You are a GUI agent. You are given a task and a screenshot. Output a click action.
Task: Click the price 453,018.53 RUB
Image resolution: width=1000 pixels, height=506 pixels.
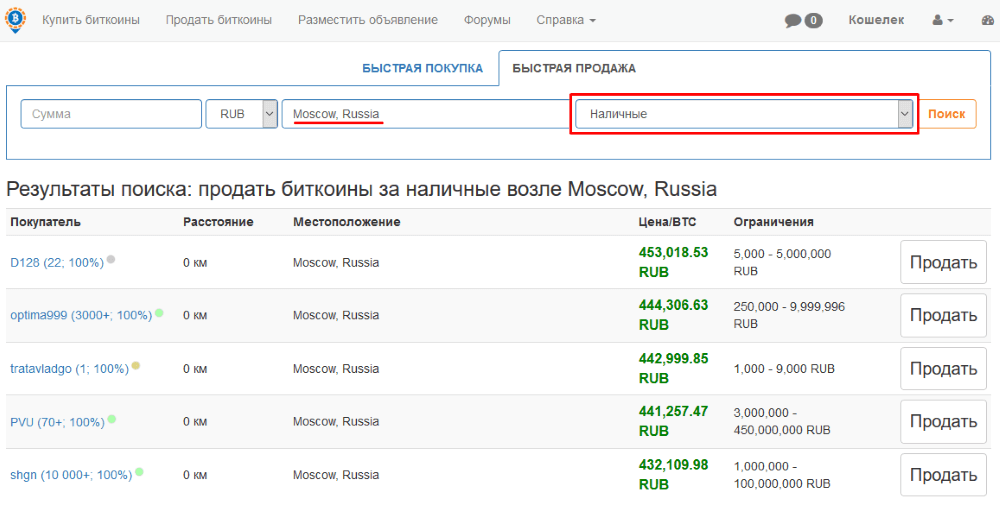(673, 262)
